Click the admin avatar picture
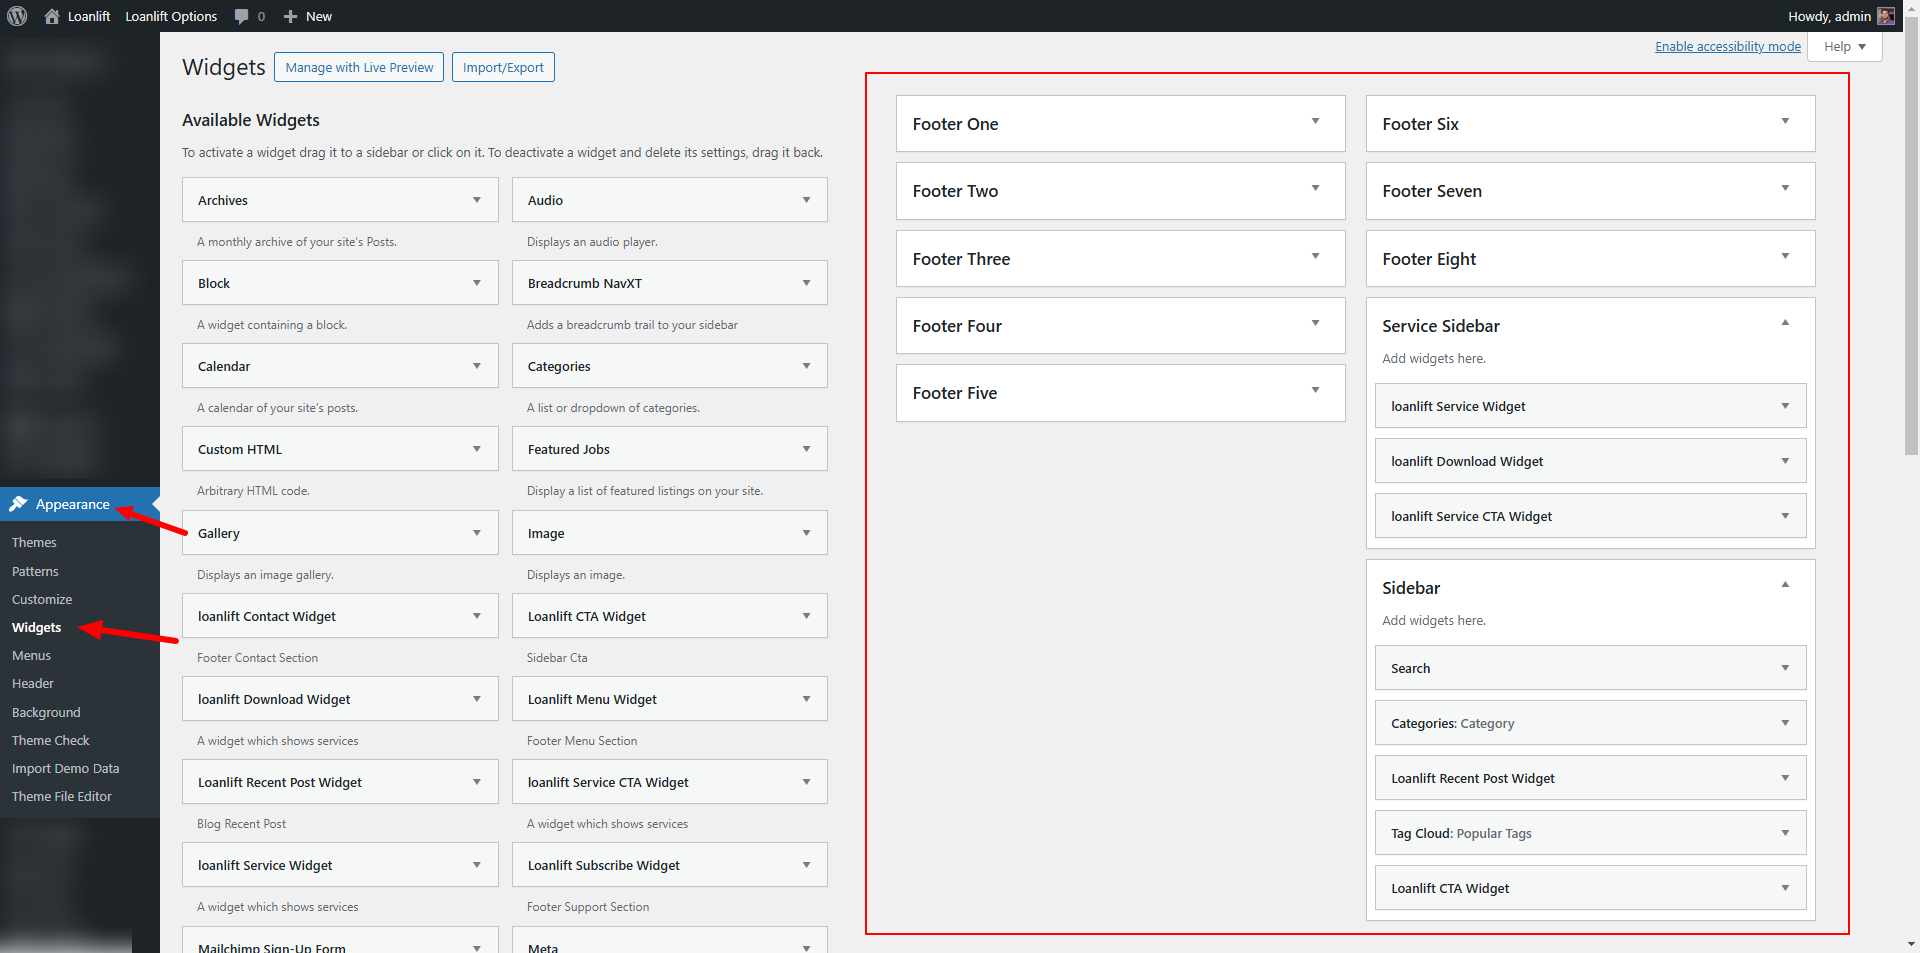This screenshot has width=1920, height=953. click(1886, 16)
